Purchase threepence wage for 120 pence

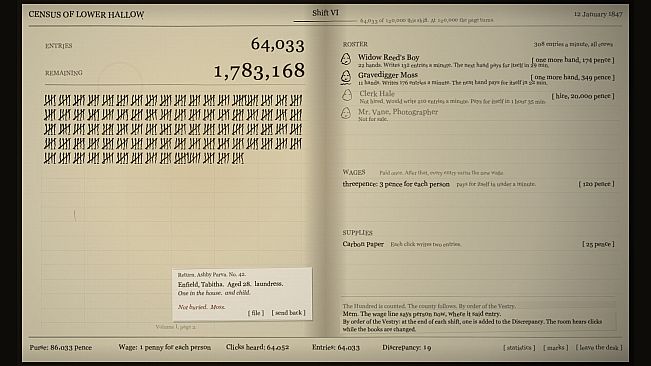[x=596, y=184]
